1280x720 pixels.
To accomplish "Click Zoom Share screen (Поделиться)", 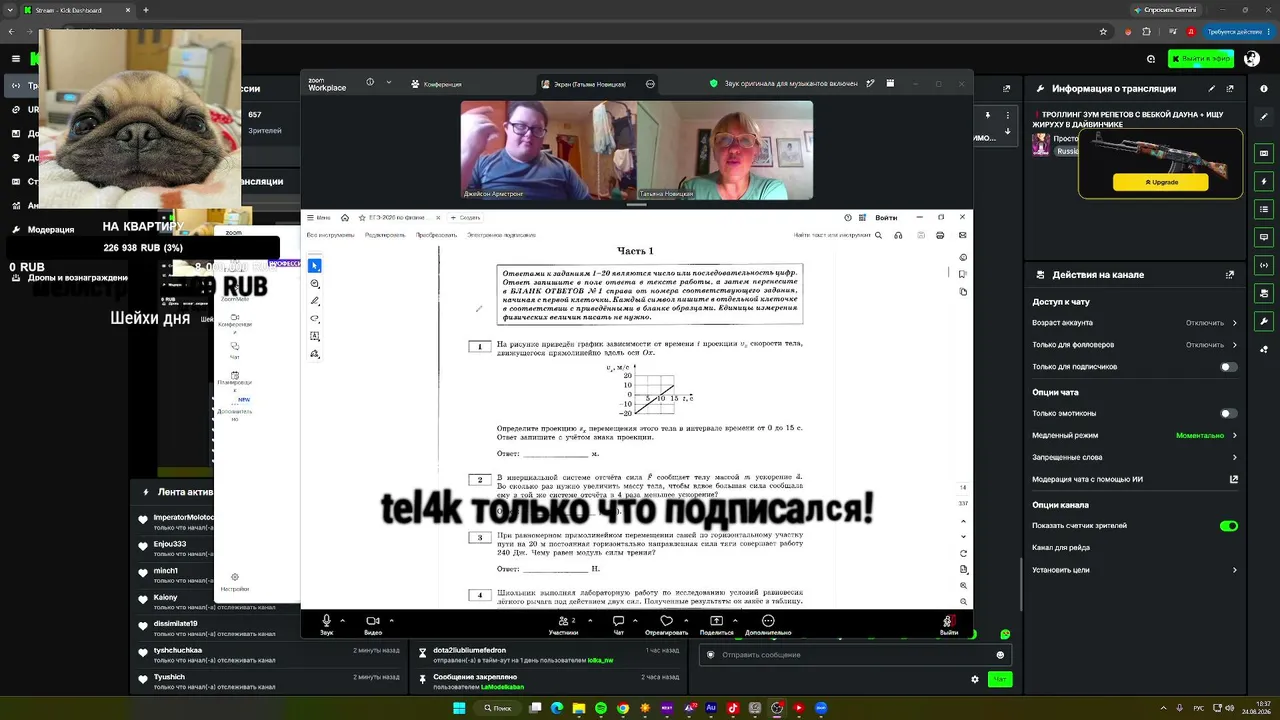I will [x=717, y=625].
